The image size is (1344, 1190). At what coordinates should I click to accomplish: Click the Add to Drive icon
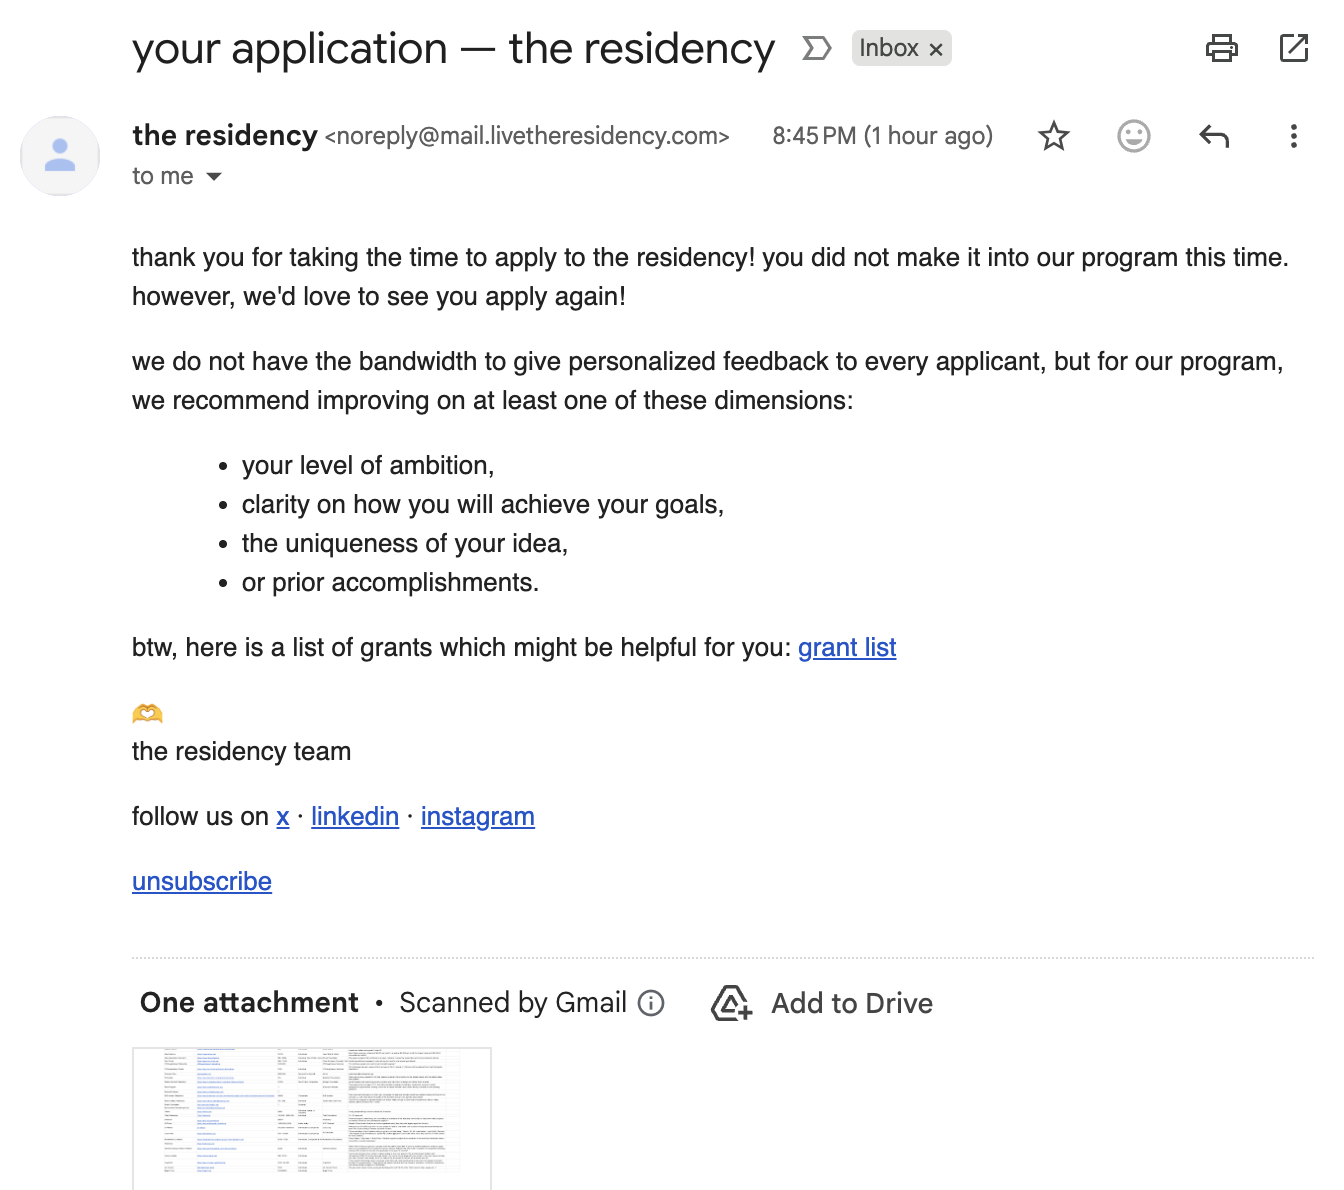point(731,1003)
